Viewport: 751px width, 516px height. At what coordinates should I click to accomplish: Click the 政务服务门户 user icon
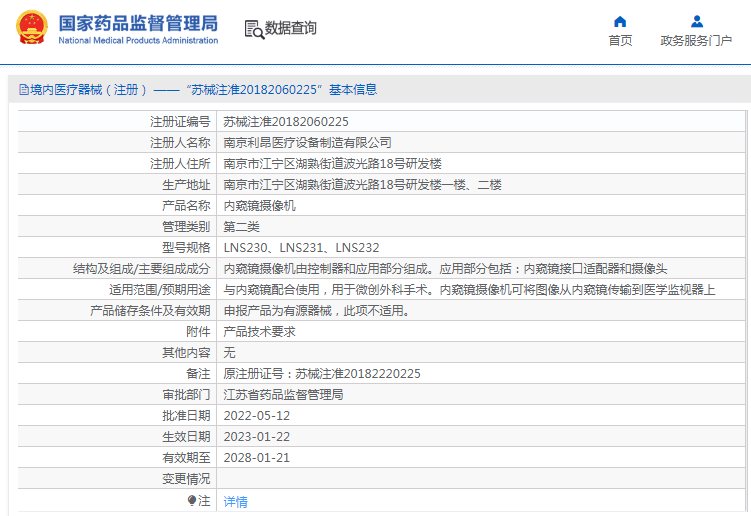tap(697, 22)
